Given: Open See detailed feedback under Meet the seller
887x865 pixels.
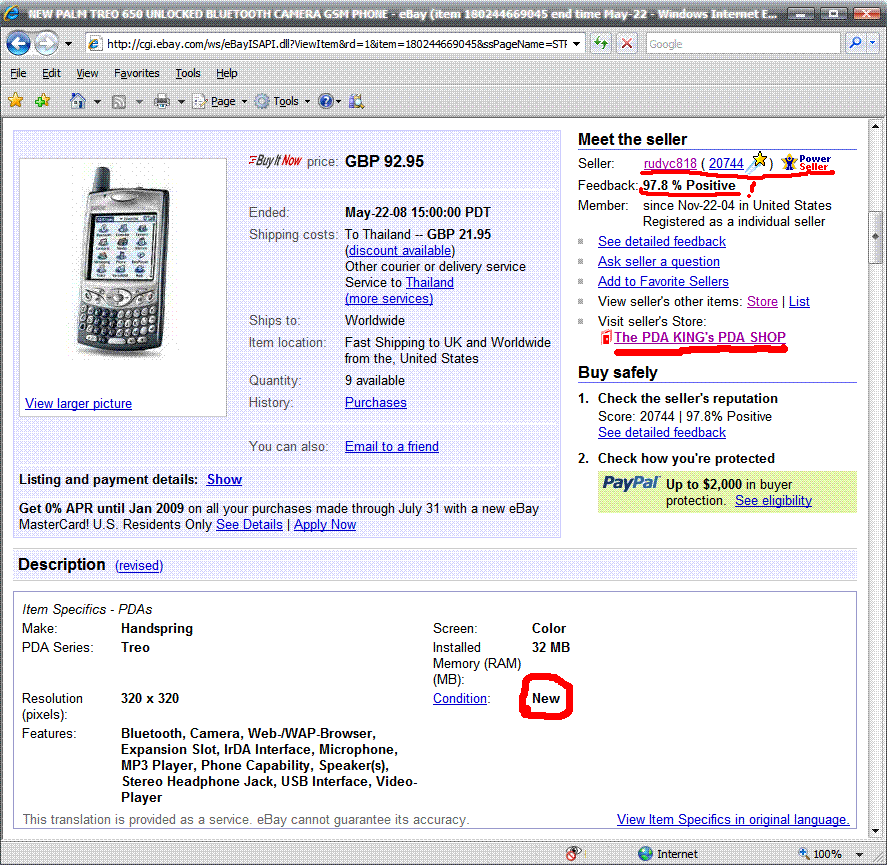Looking at the screenshot, I should [661, 242].
